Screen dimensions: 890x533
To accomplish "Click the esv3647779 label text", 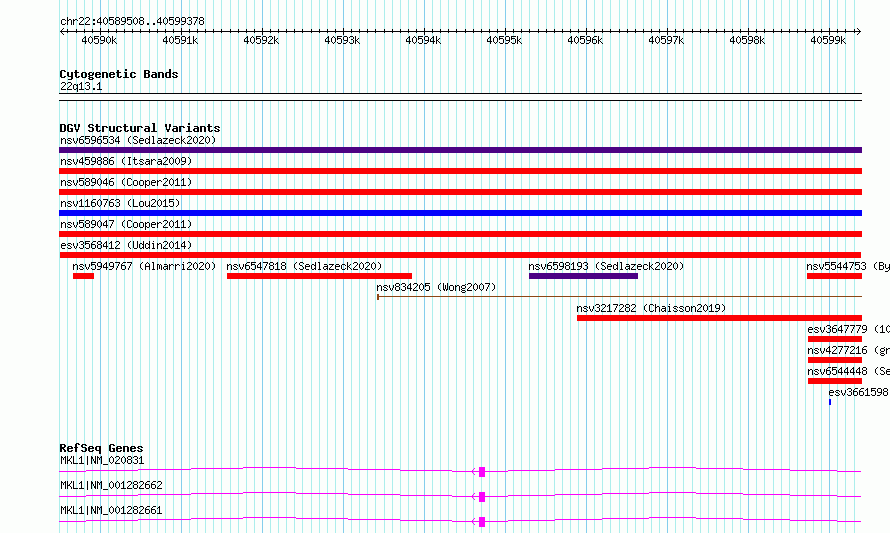I will 837,329.
